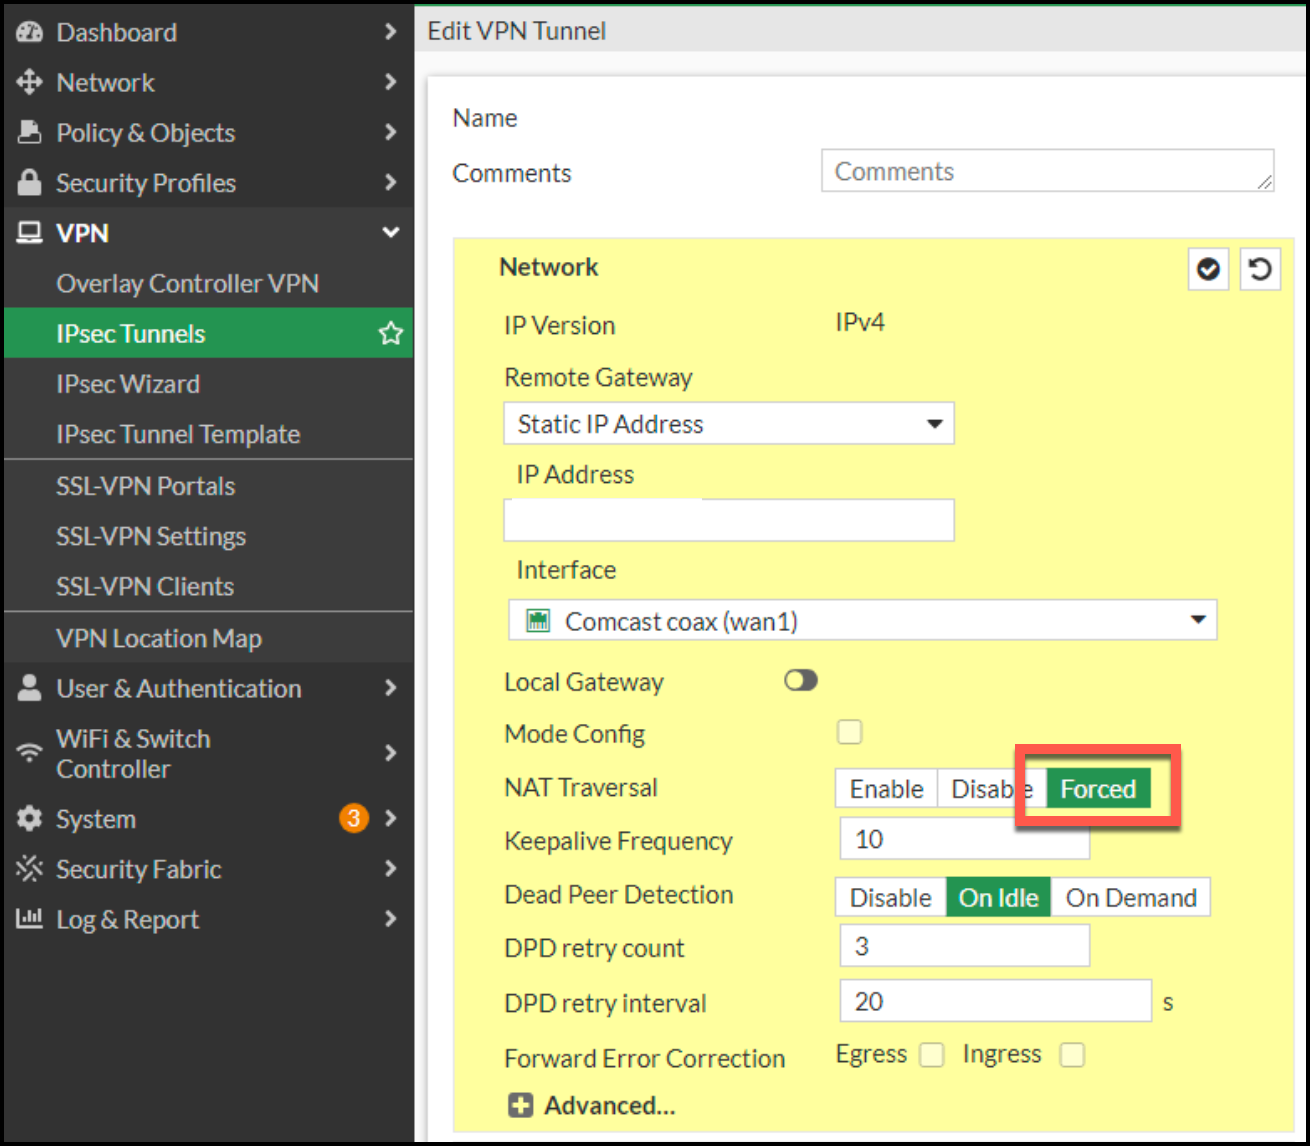Image resolution: width=1310 pixels, height=1146 pixels.
Task: Set NAT Traversal to Disable
Action: point(992,788)
